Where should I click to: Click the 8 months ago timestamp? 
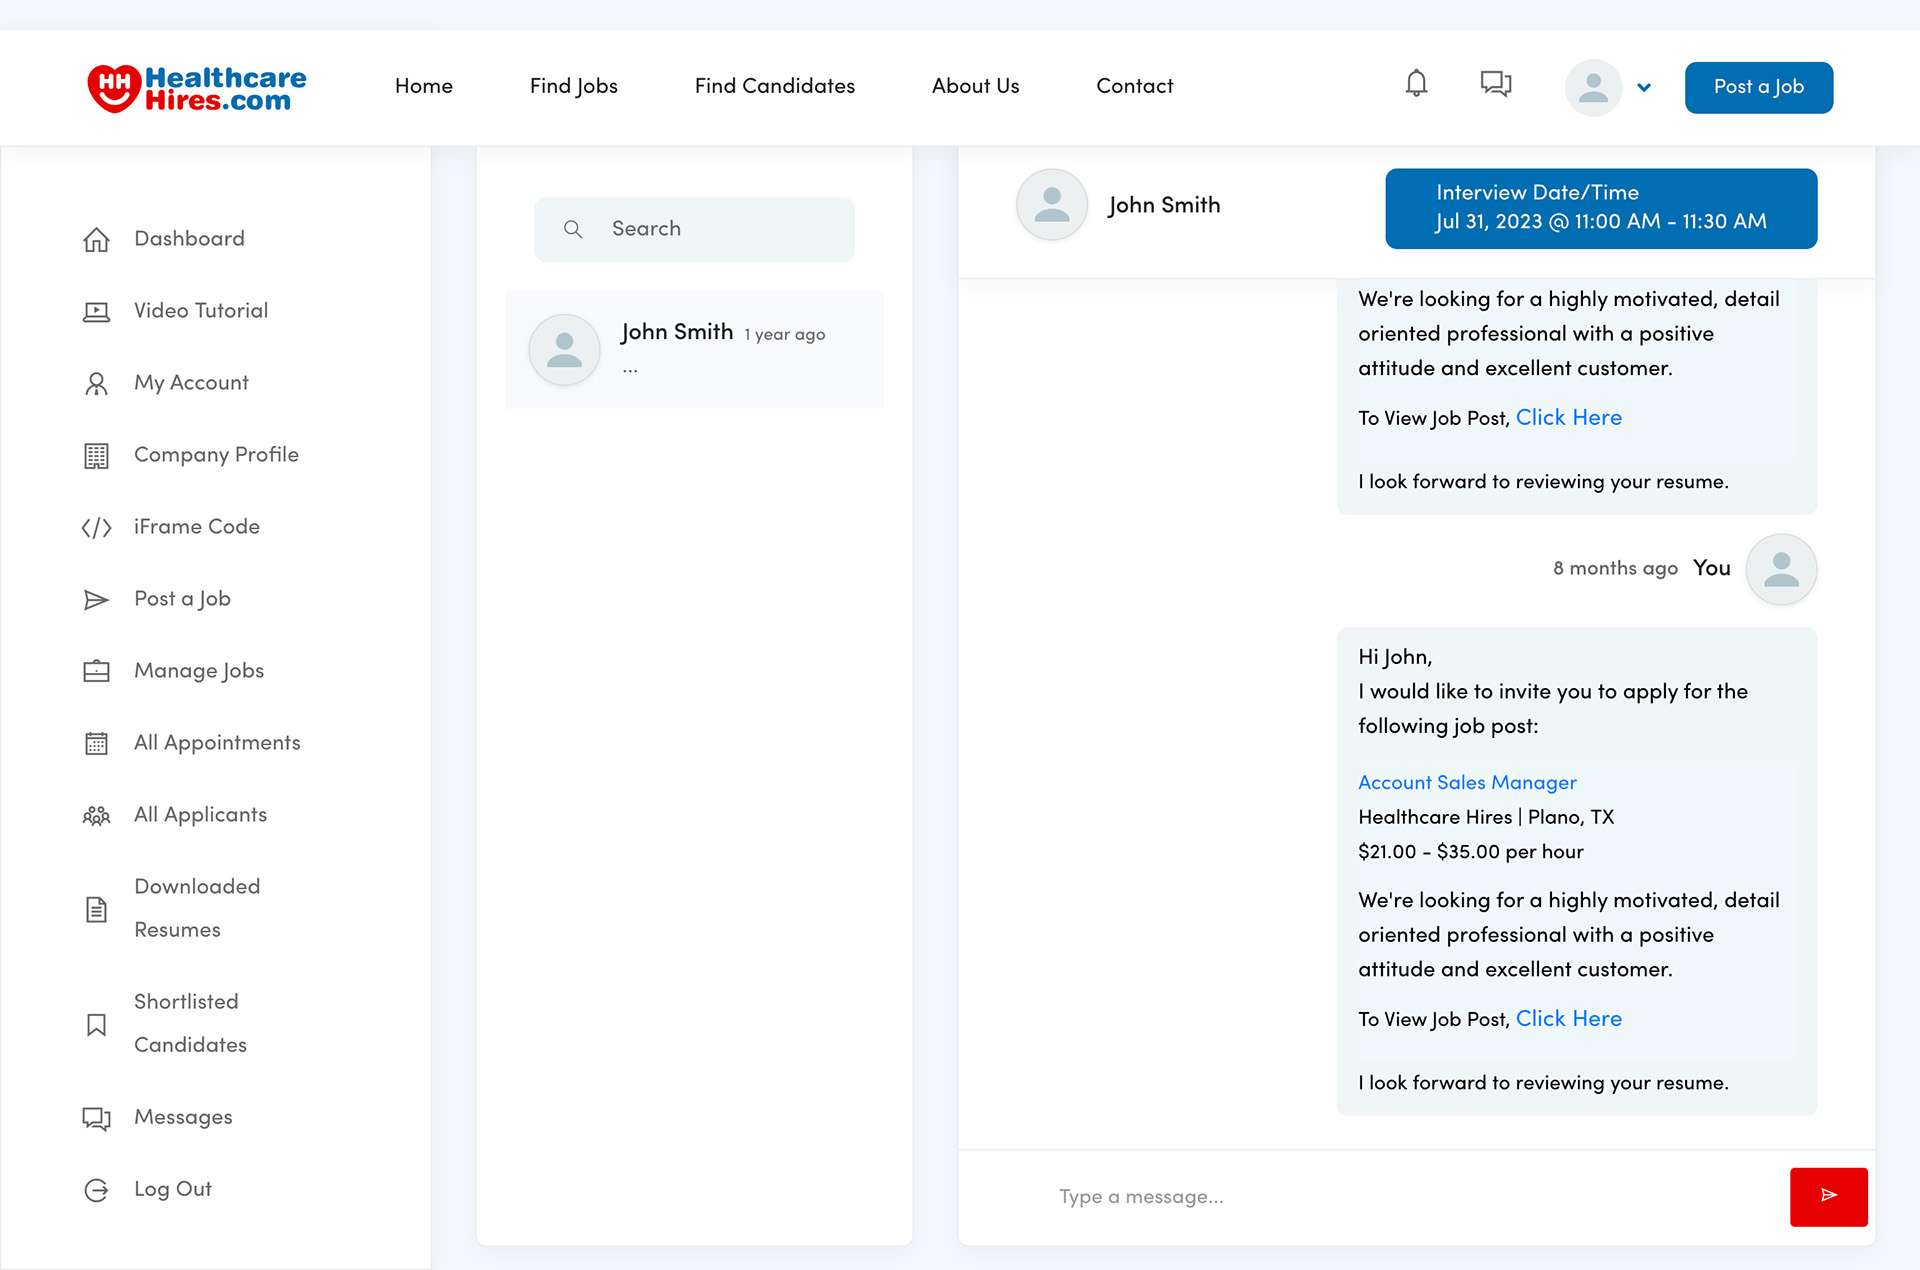(1615, 568)
